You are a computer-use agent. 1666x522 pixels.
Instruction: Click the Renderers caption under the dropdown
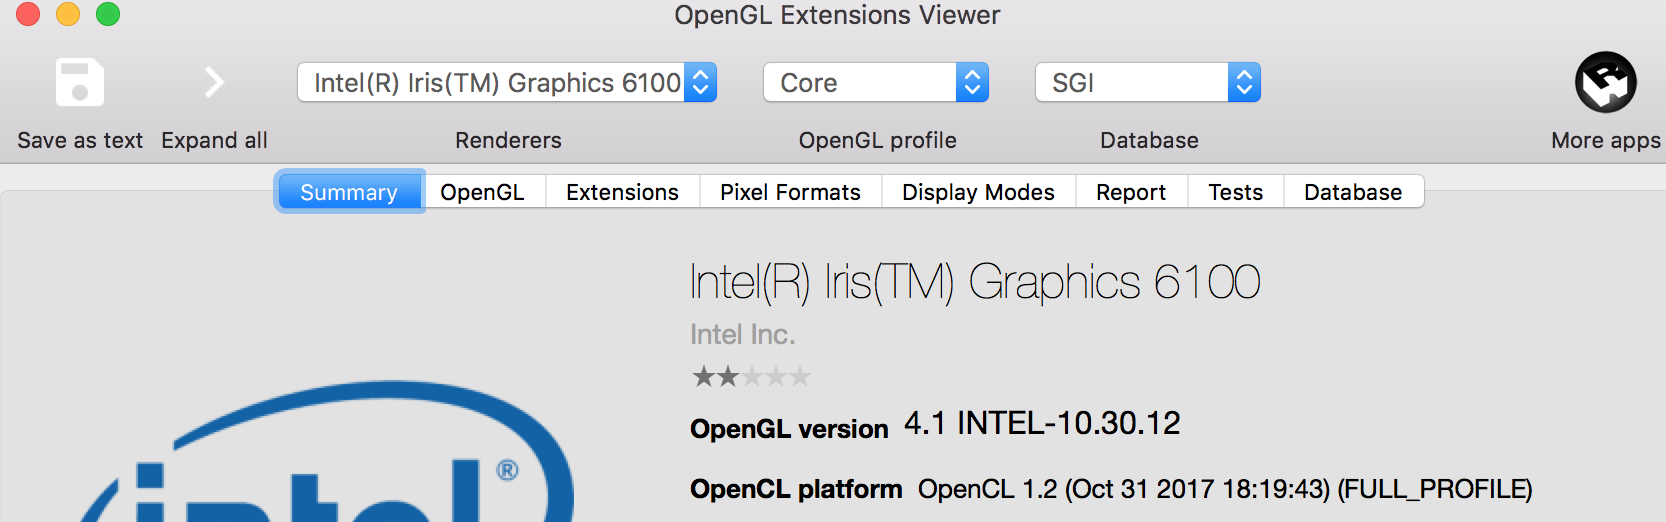click(508, 141)
